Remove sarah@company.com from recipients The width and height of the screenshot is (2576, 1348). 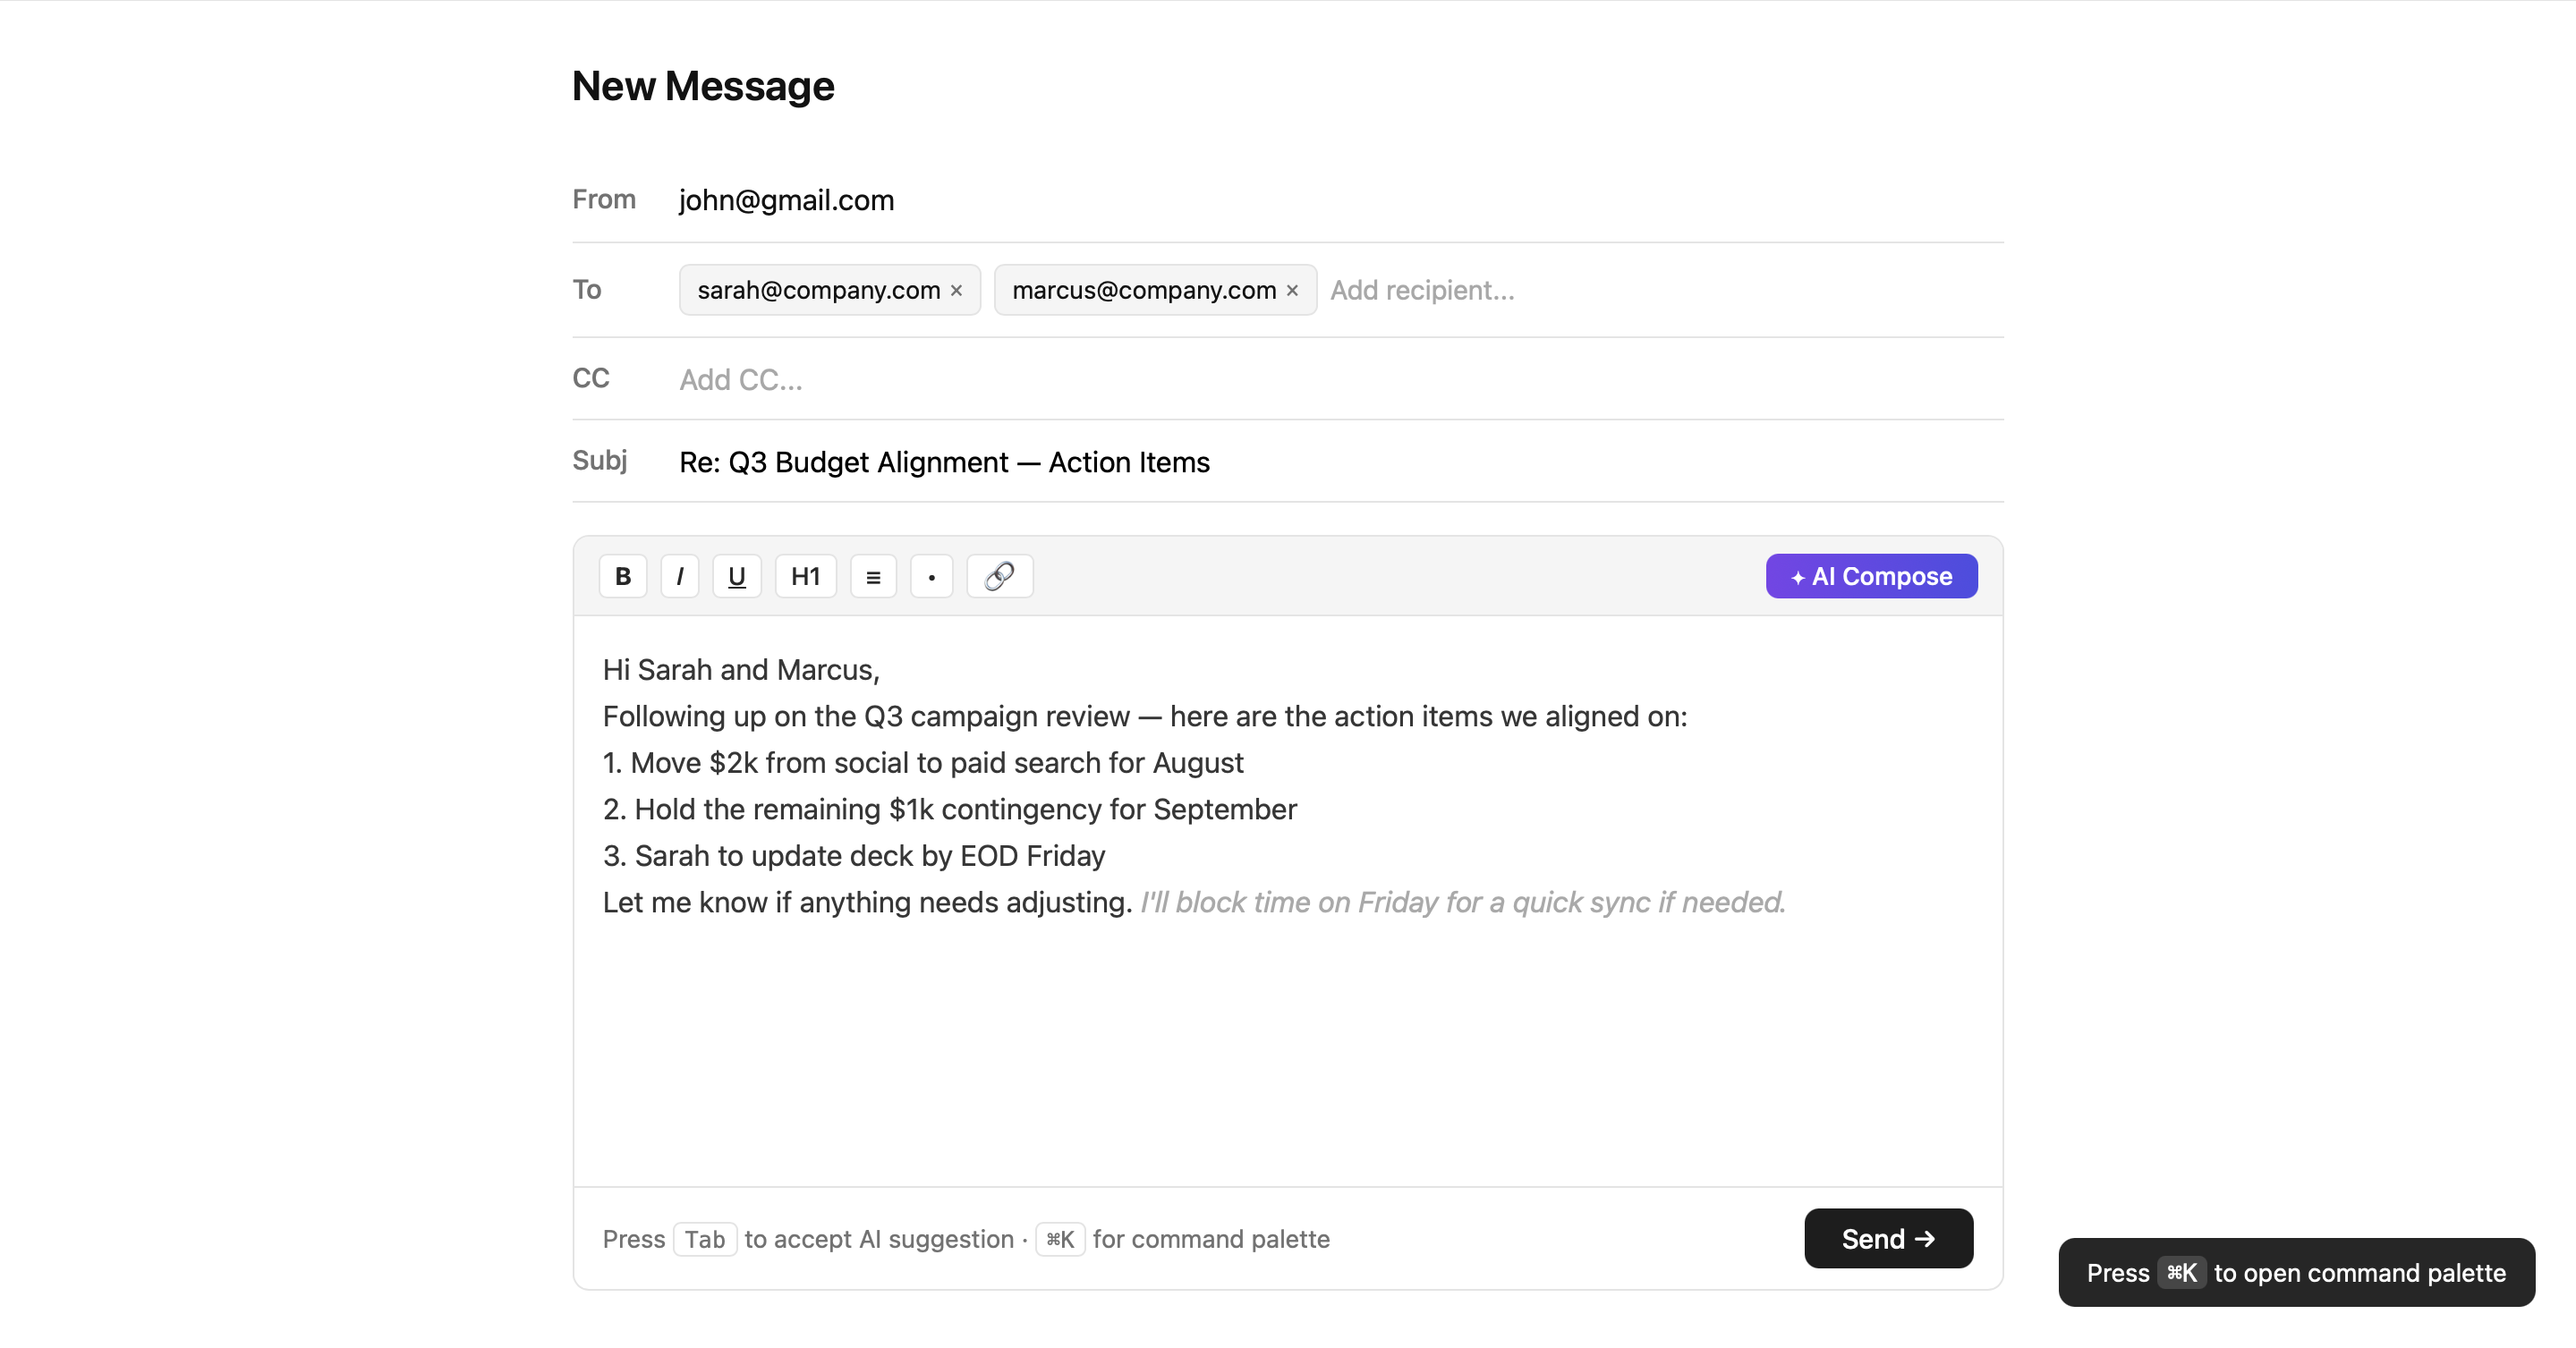tap(956, 290)
